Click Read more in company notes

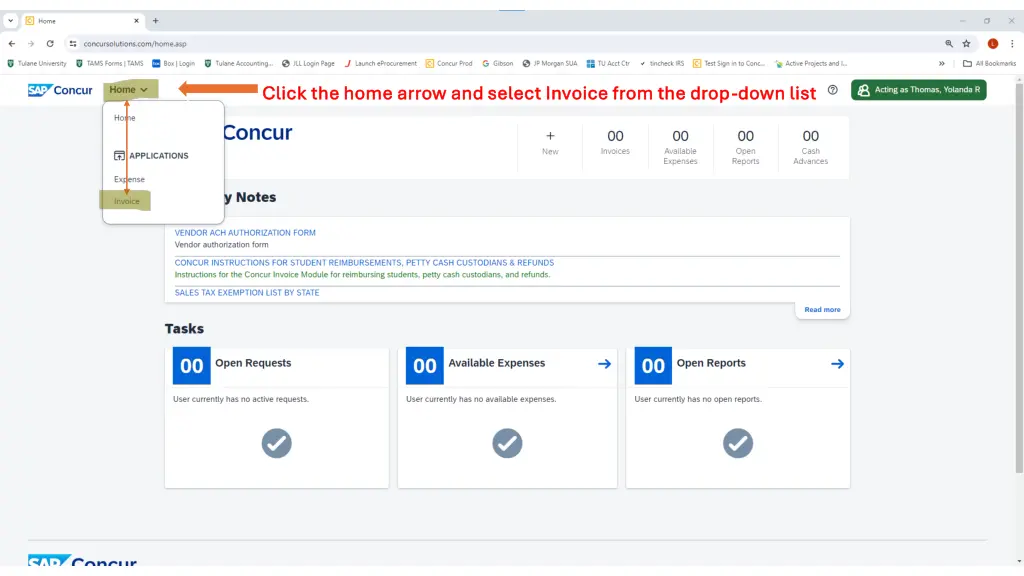tap(822, 310)
